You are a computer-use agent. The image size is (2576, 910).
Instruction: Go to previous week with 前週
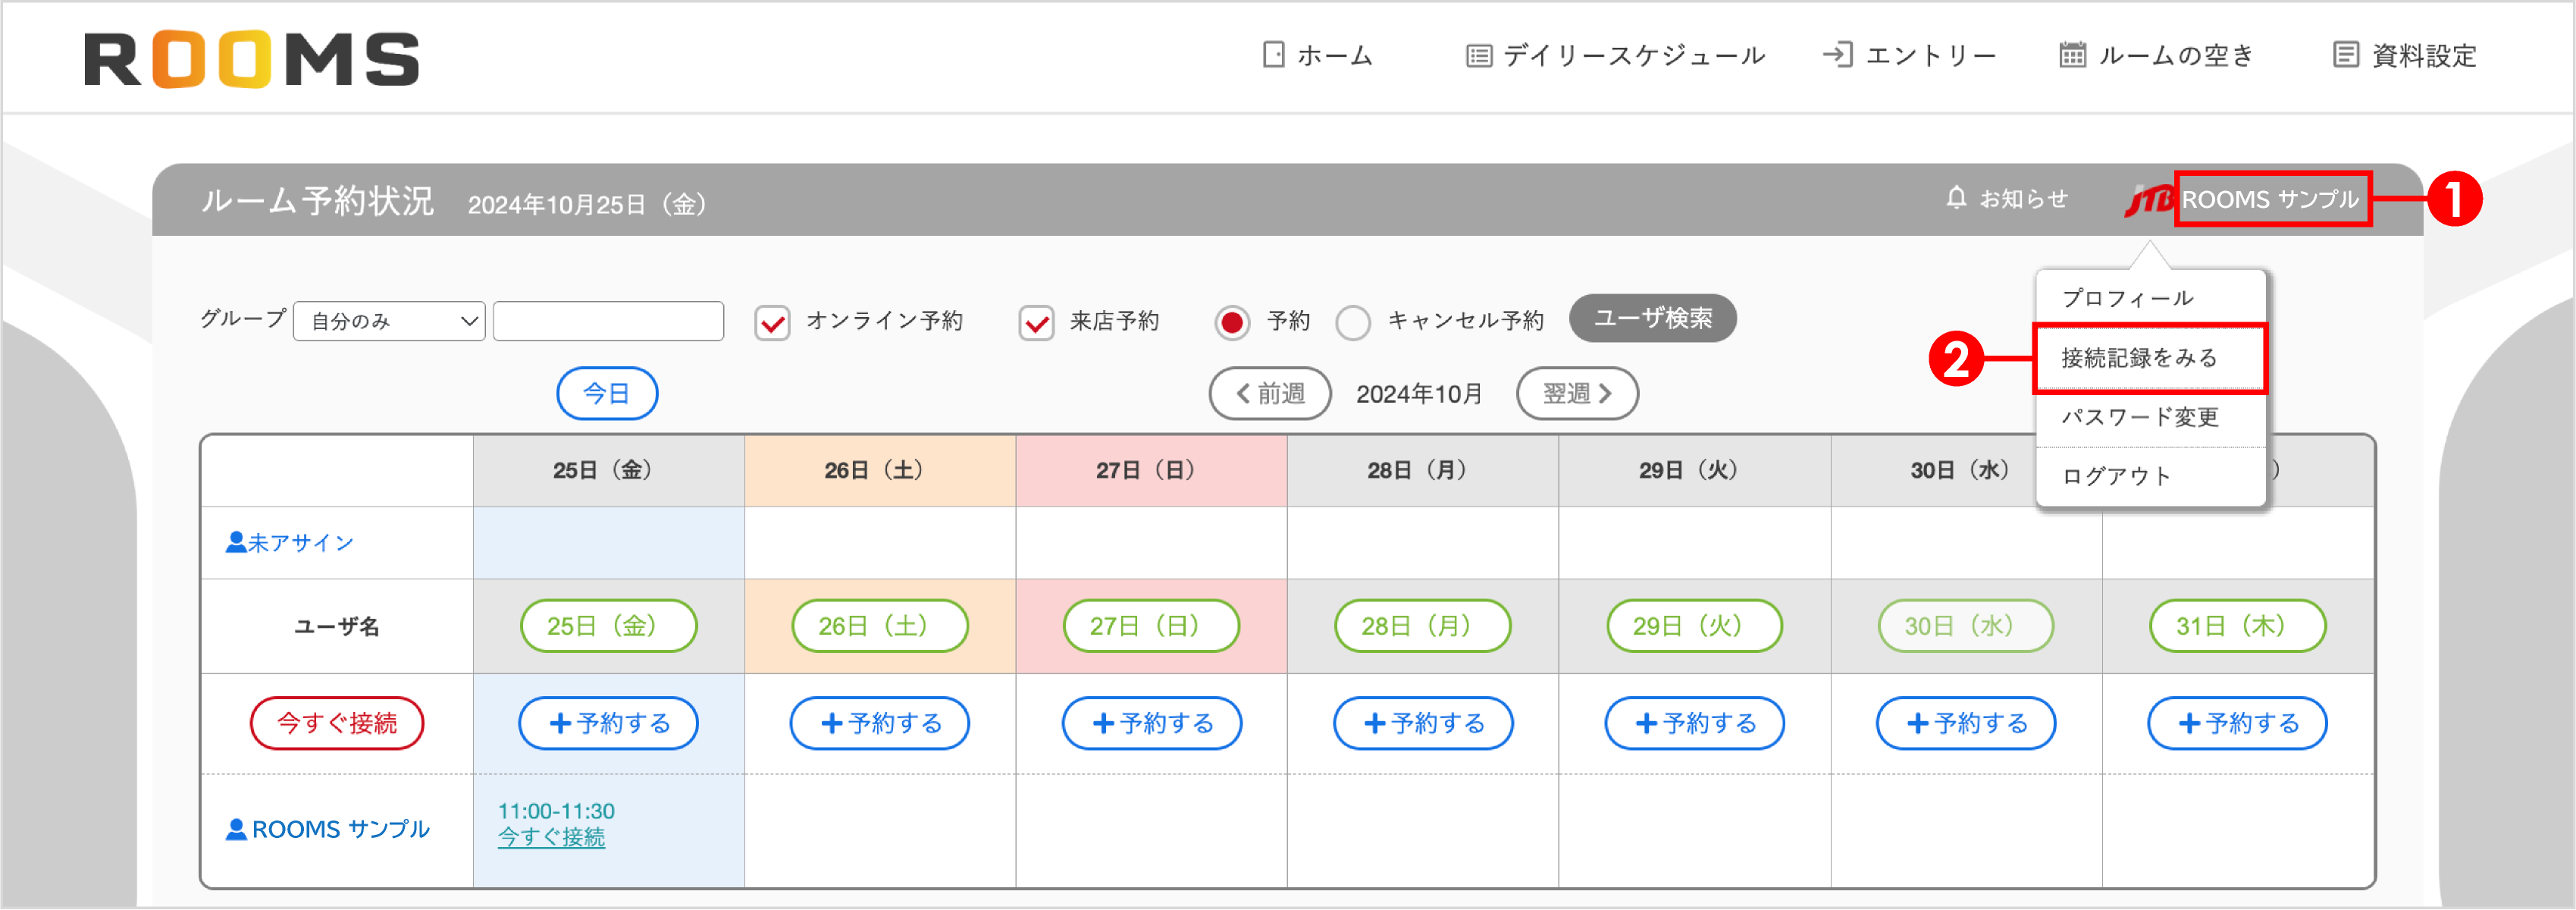point(1270,393)
